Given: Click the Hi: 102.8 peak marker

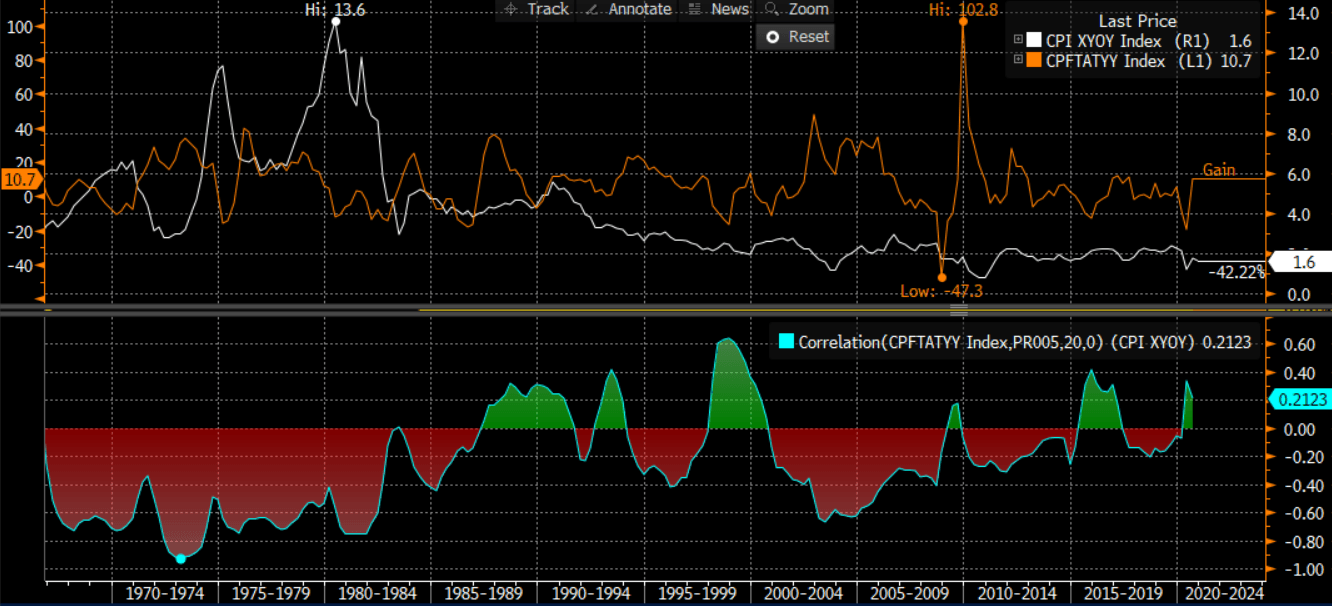Looking at the screenshot, I should 963,20.
